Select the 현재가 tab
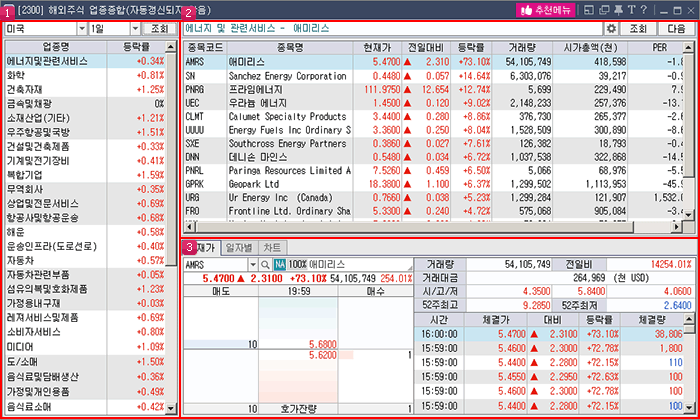The height and width of the screenshot is (420, 700). click(x=202, y=248)
